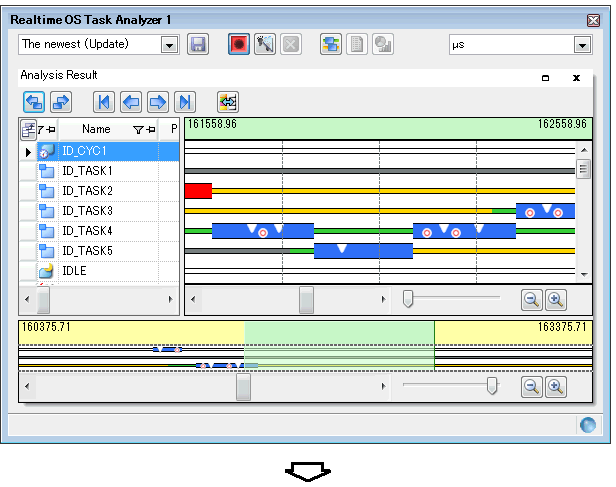
Task: Open the µs time unit dropdown
Action: click(x=582, y=45)
